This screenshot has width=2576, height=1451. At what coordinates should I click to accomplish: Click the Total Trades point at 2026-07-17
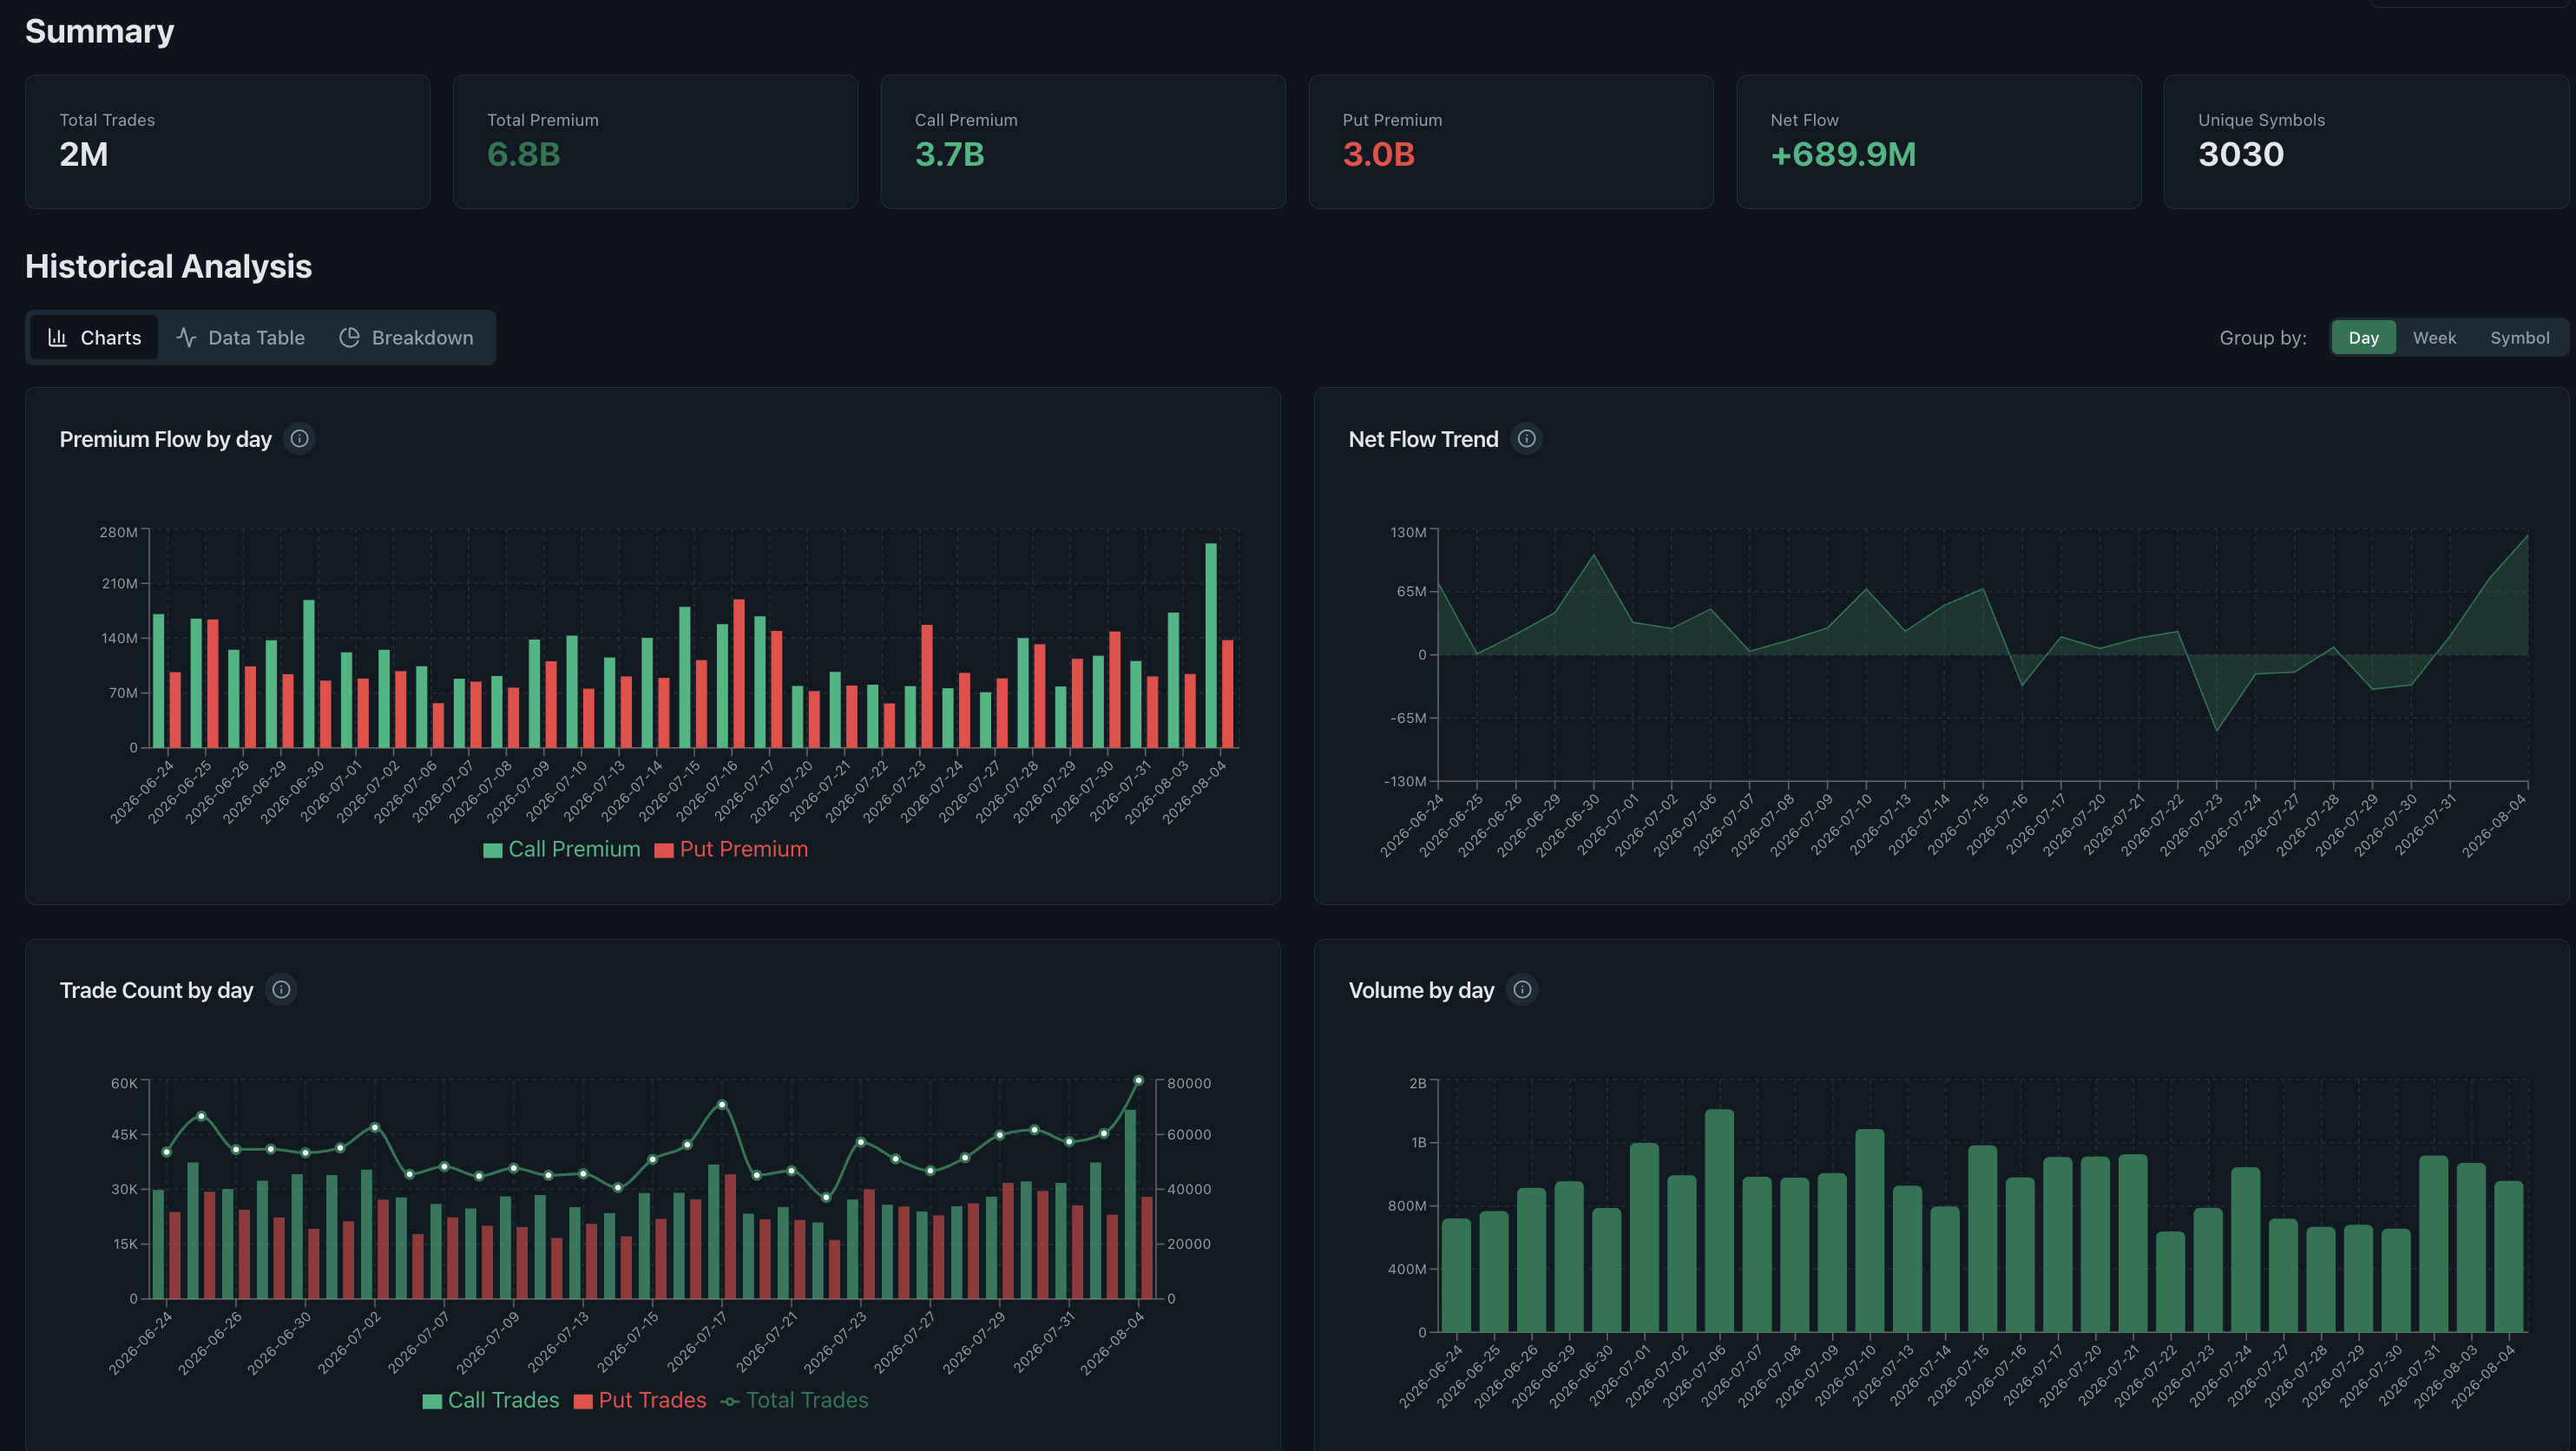722,1105
